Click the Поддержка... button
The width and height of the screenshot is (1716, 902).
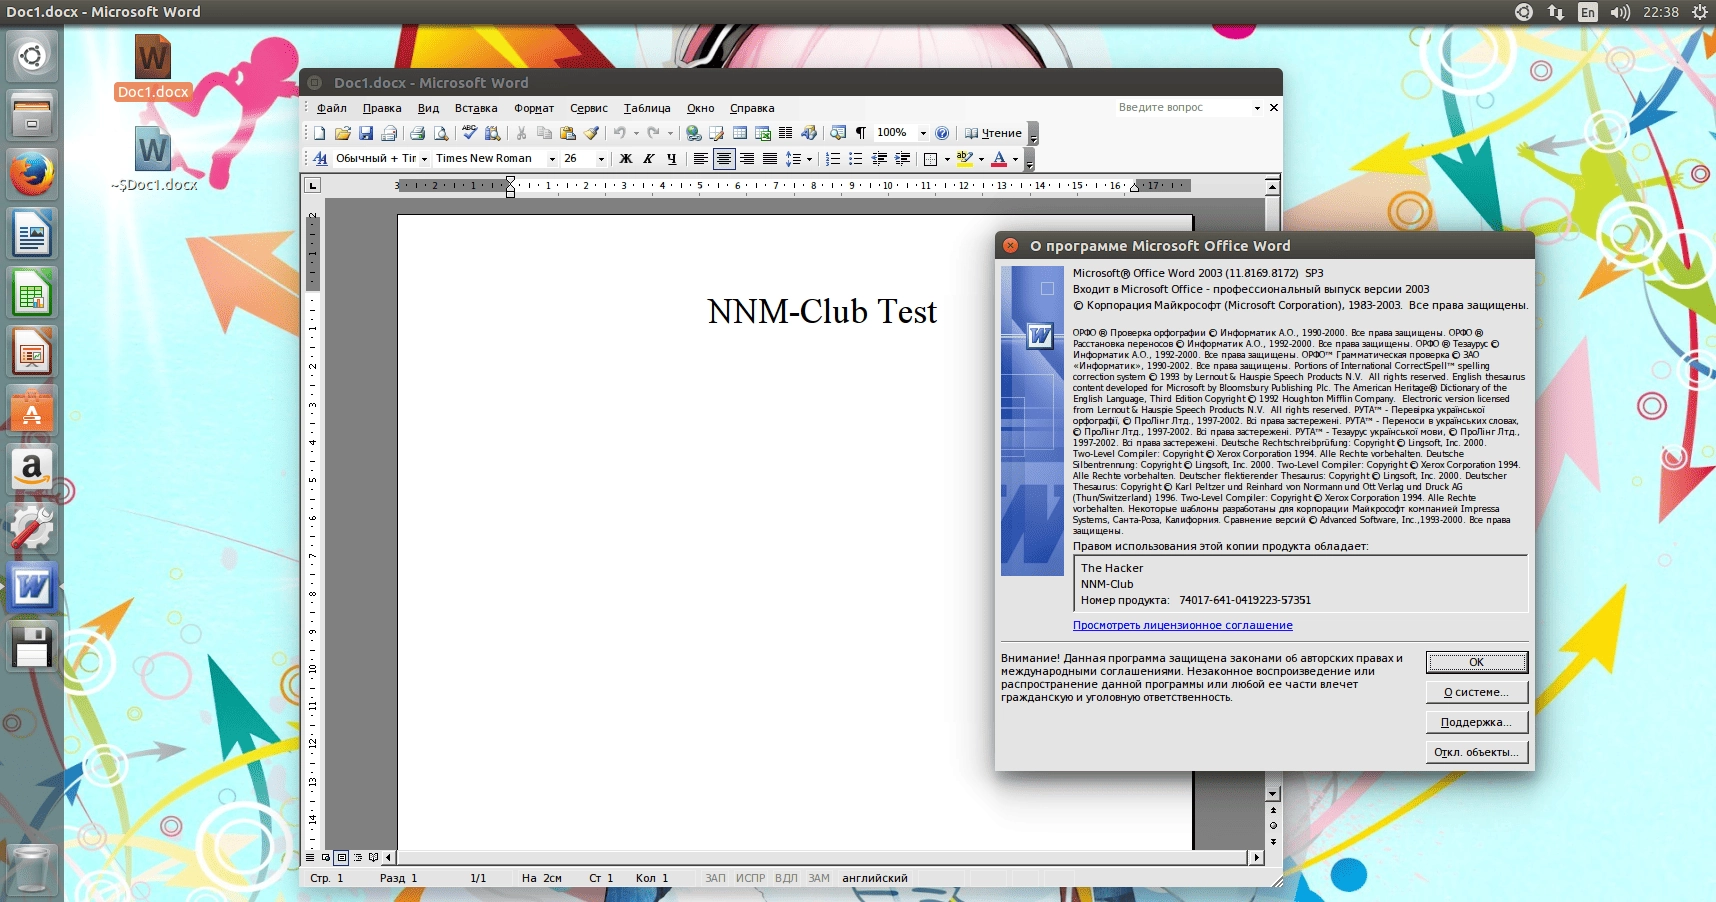1476,722
